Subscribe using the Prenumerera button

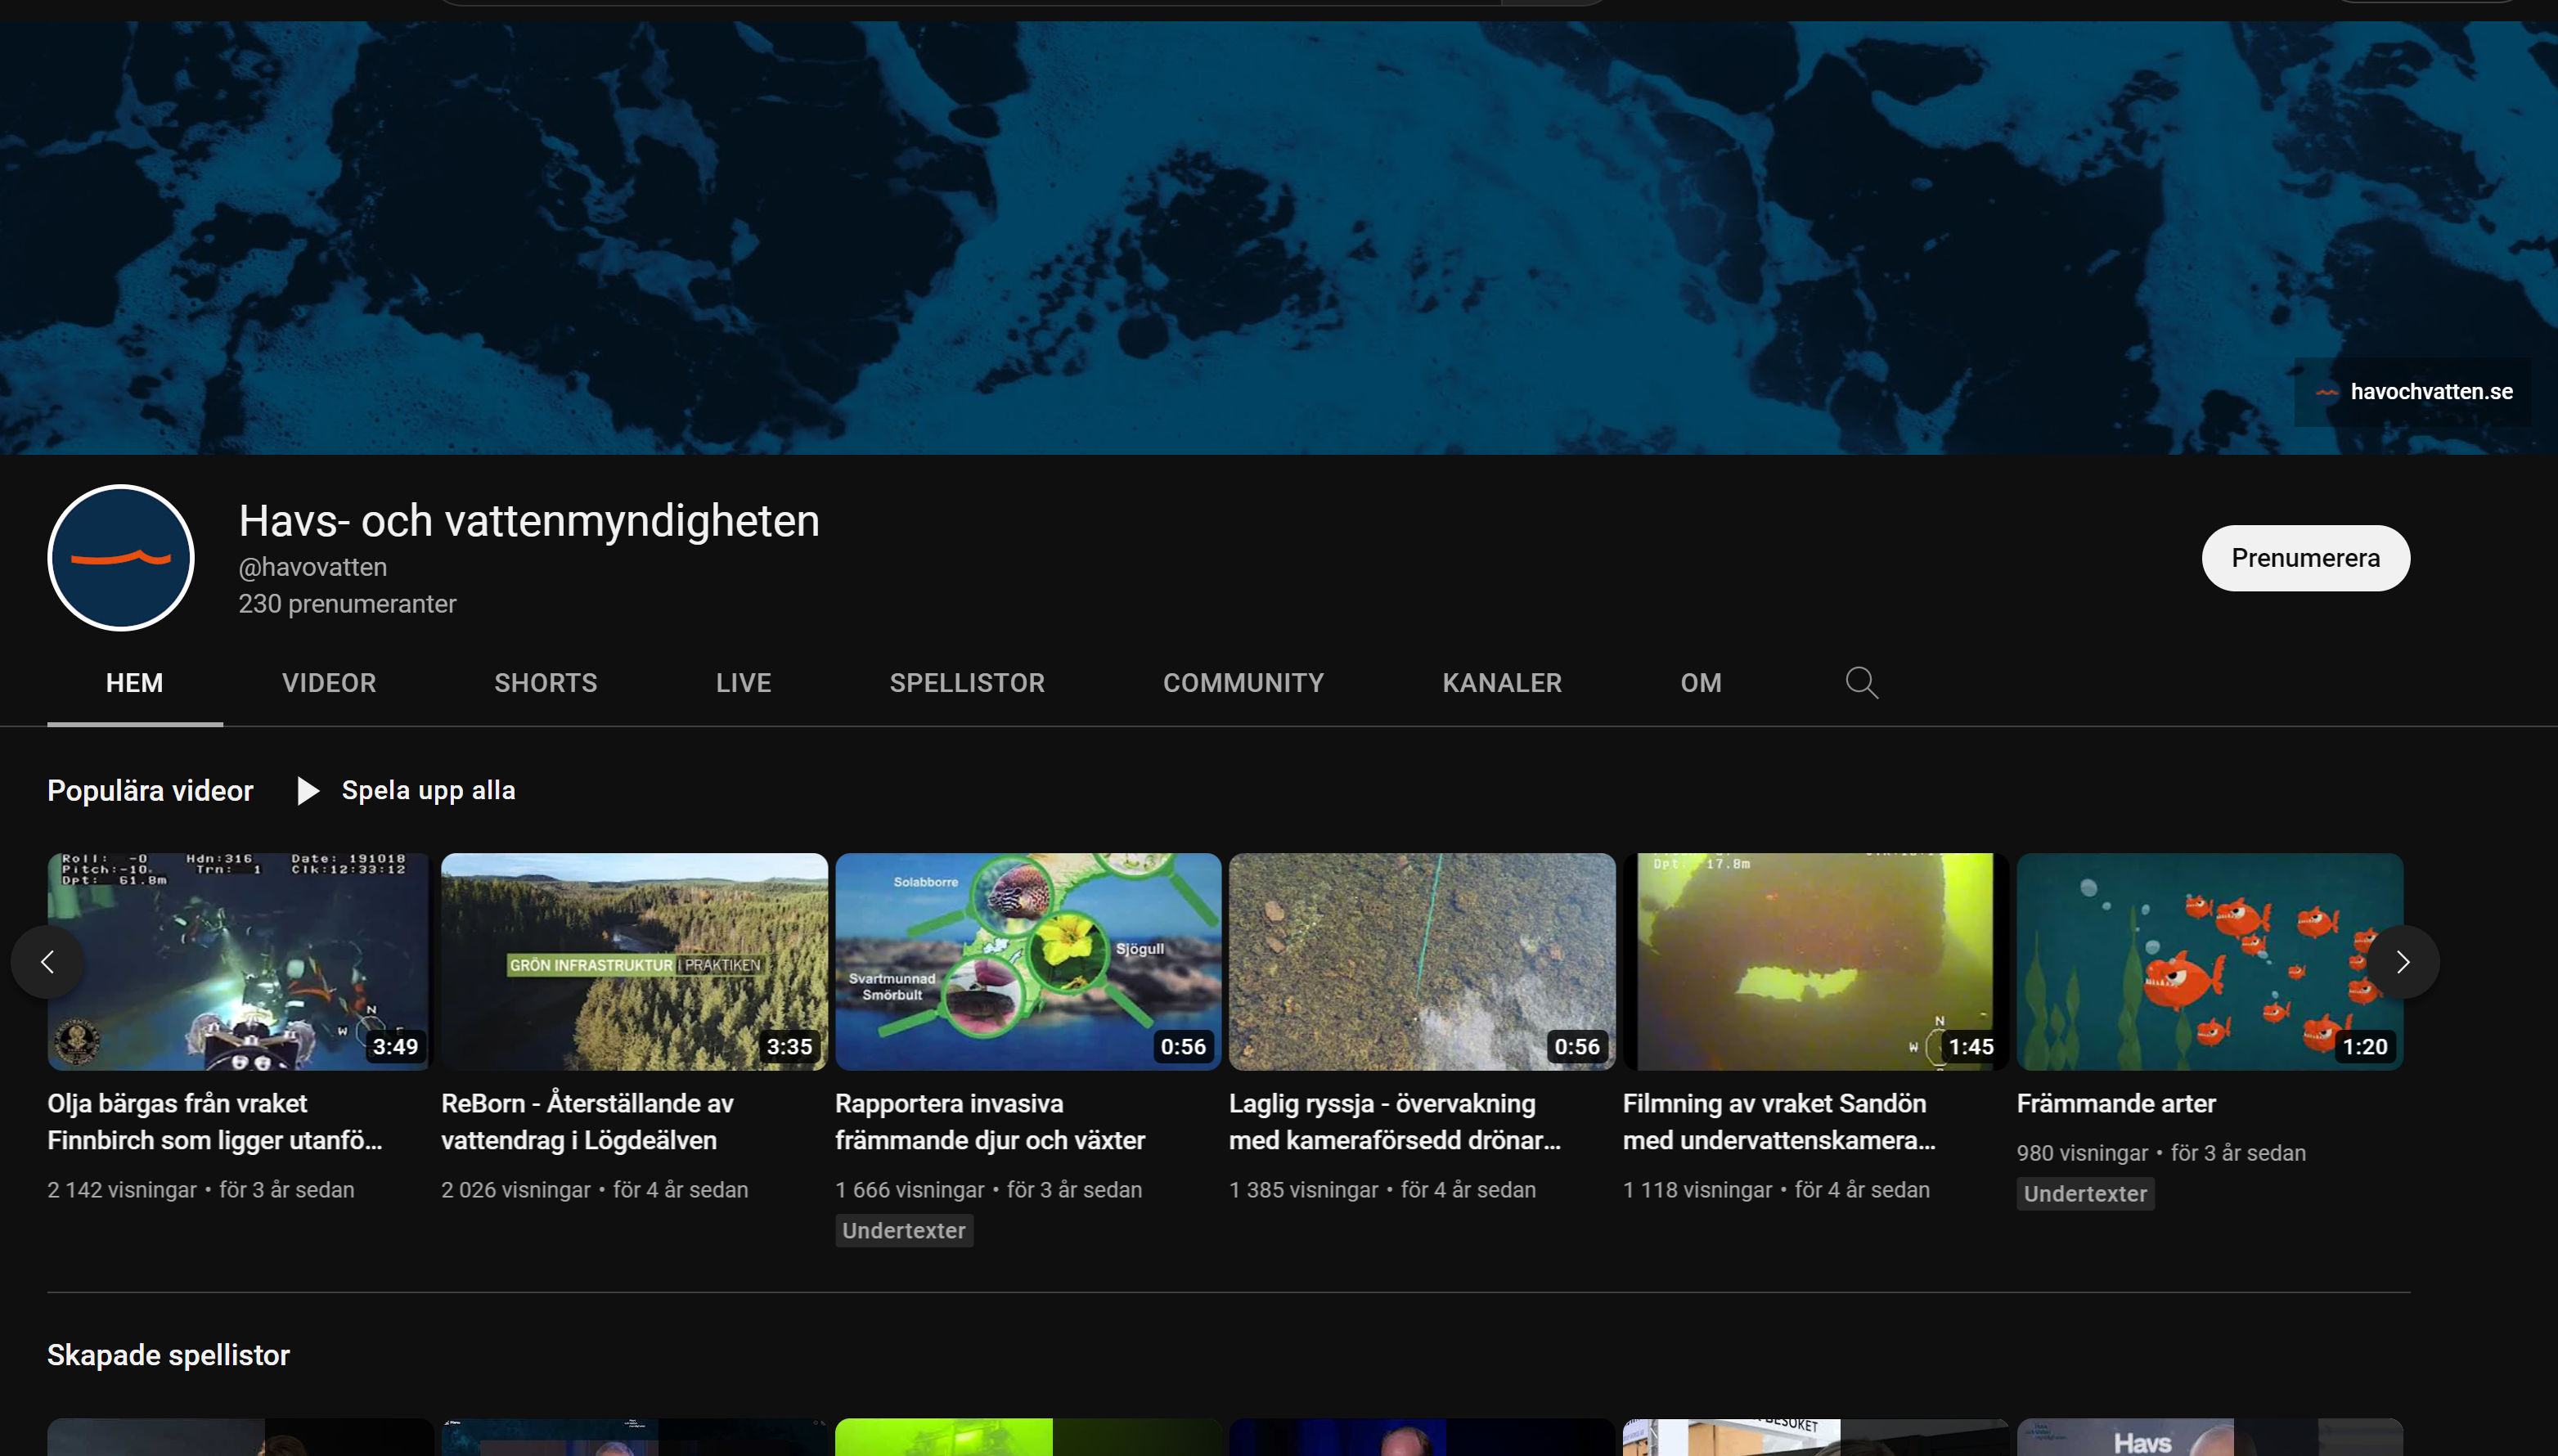click(x=2305, y=558)
